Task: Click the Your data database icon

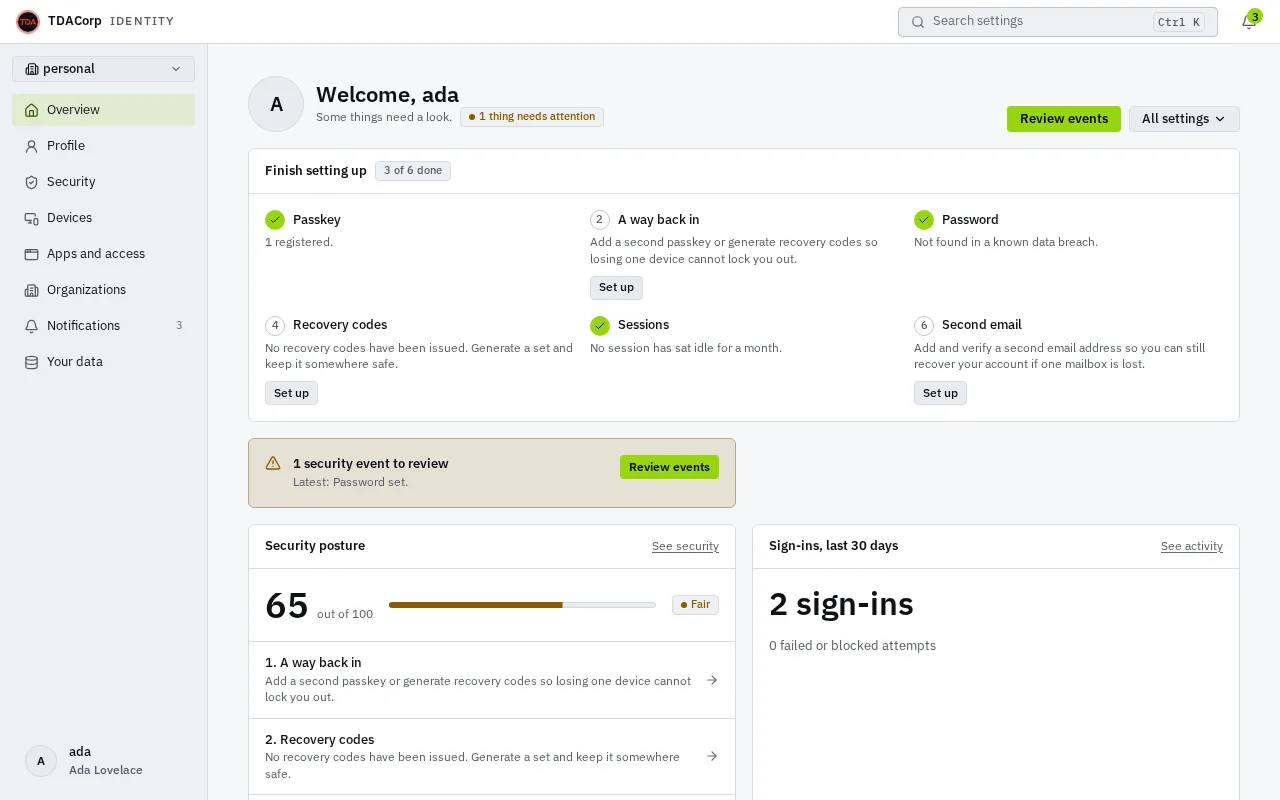Action: pyautogui.click(x=32, y=362)
